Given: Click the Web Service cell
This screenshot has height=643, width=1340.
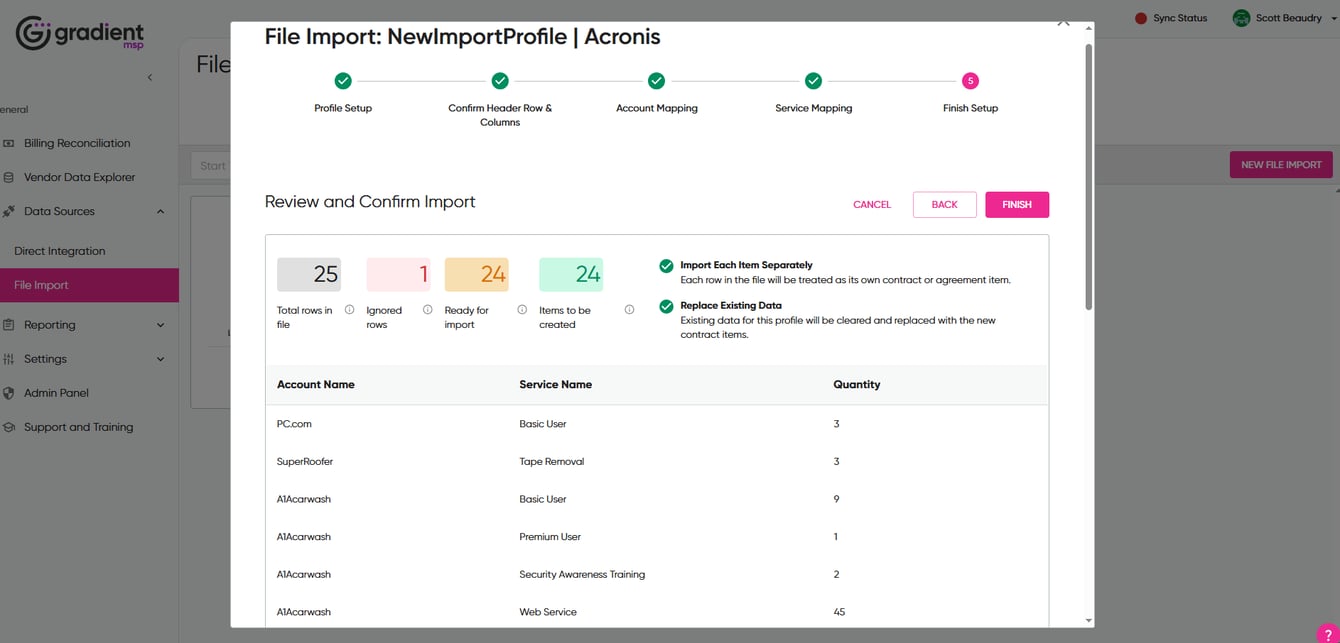Looking at the screenshot, I should point(548,612).
